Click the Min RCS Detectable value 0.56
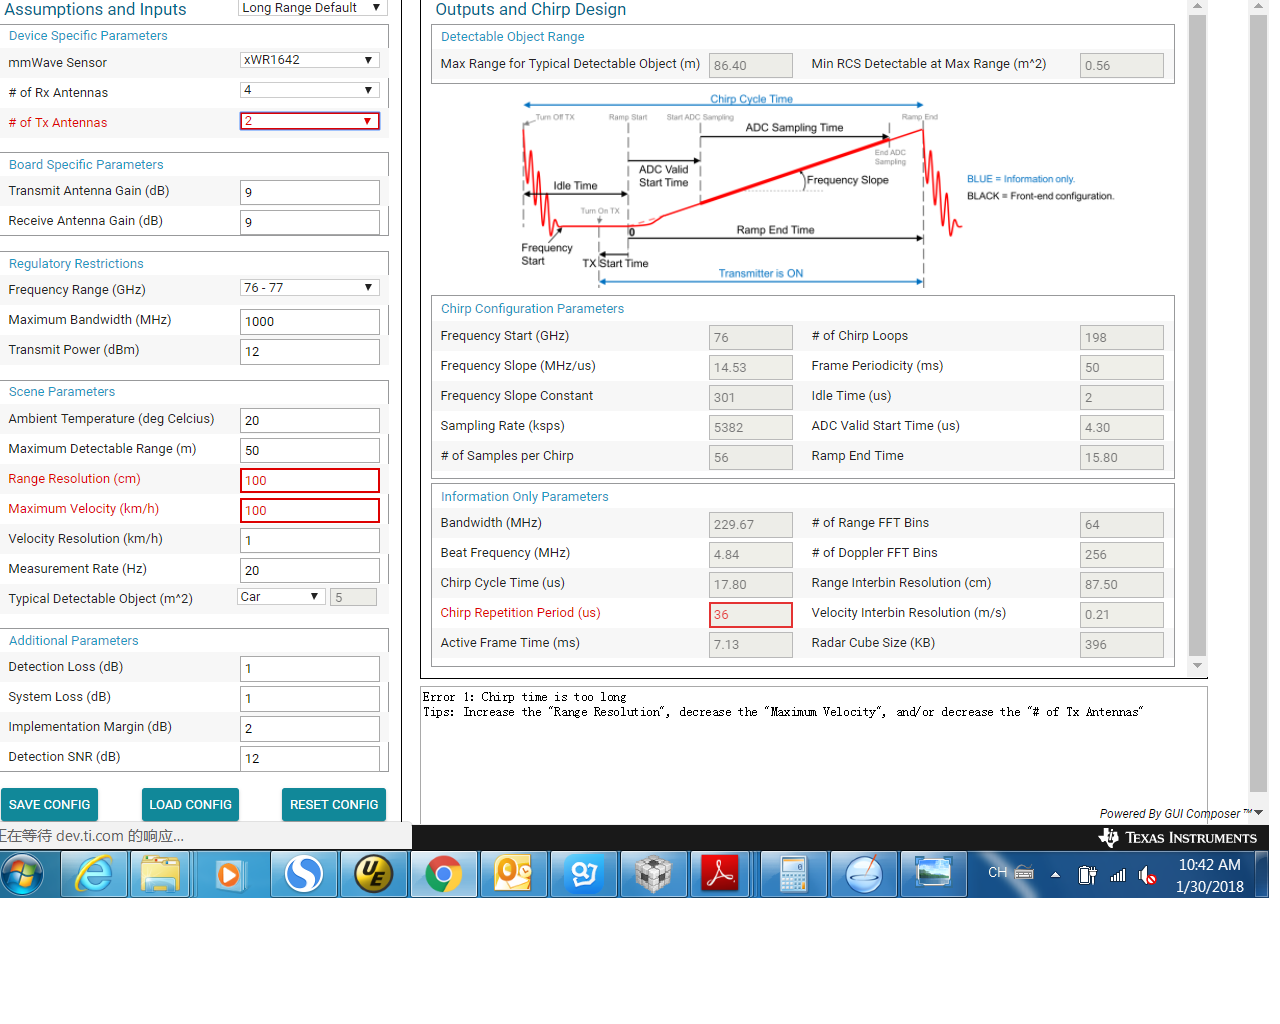This screenshot has width=1280, height=1024. pyautogui.click(x=1122, y=65)
